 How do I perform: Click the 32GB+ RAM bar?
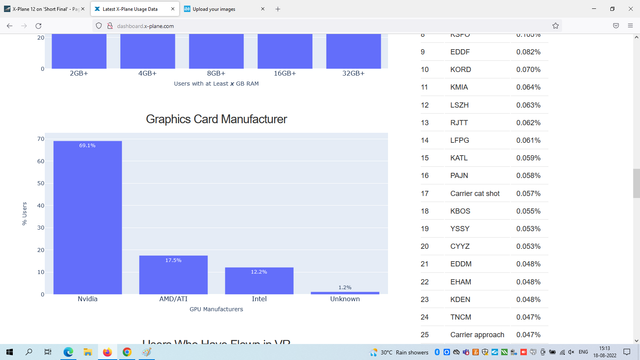(x=353, y=51)
